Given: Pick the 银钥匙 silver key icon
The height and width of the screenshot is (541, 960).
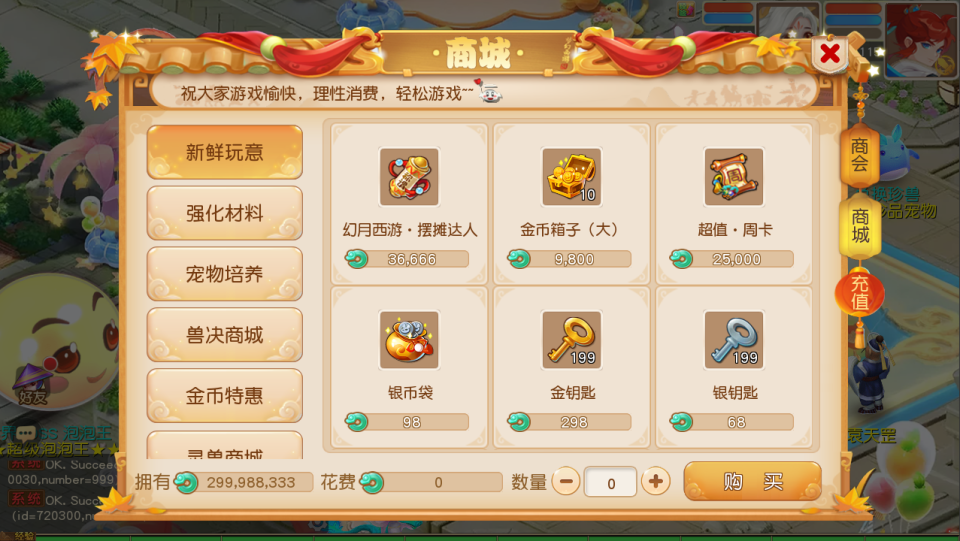Looking at the screenshot, I should (x=733, y=340).
